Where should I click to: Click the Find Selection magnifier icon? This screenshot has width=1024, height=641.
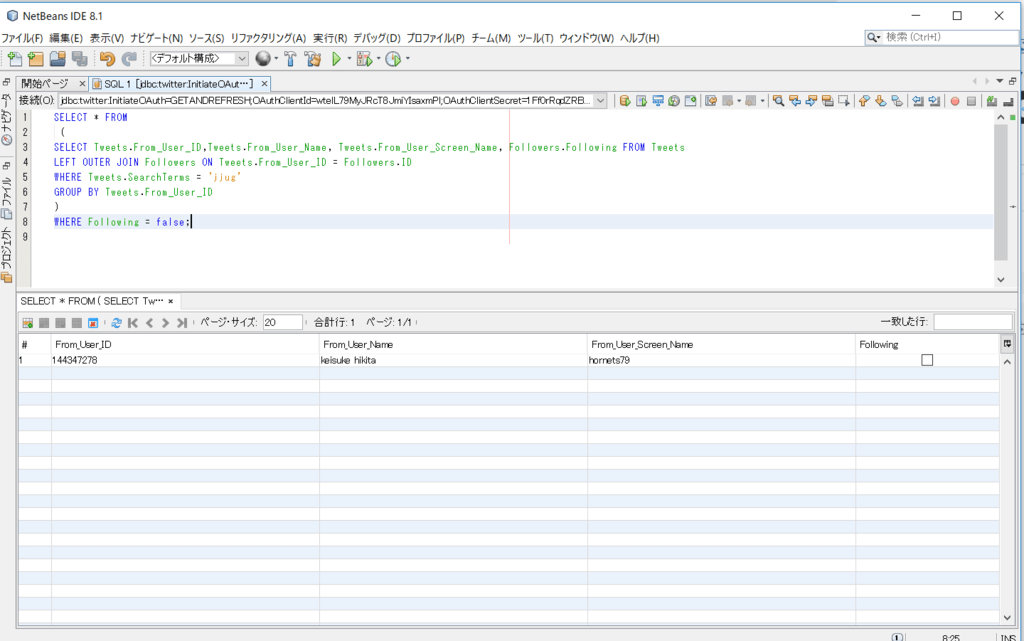coord(779,101)
